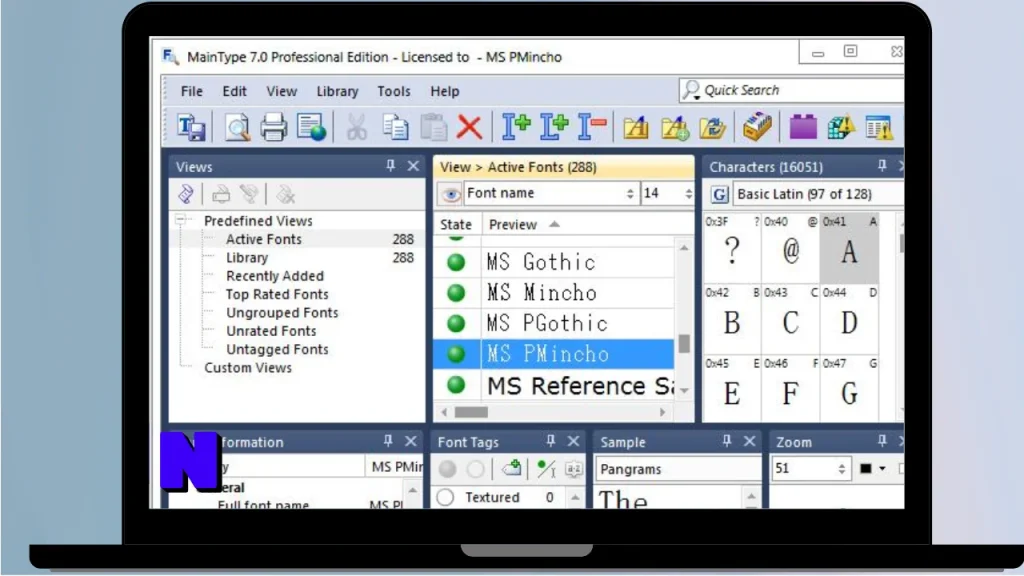Image resolution: width=1024 pixels, height=576 pixels.
Task: Click the G glyph block icon in Characters
Action: 719,195
